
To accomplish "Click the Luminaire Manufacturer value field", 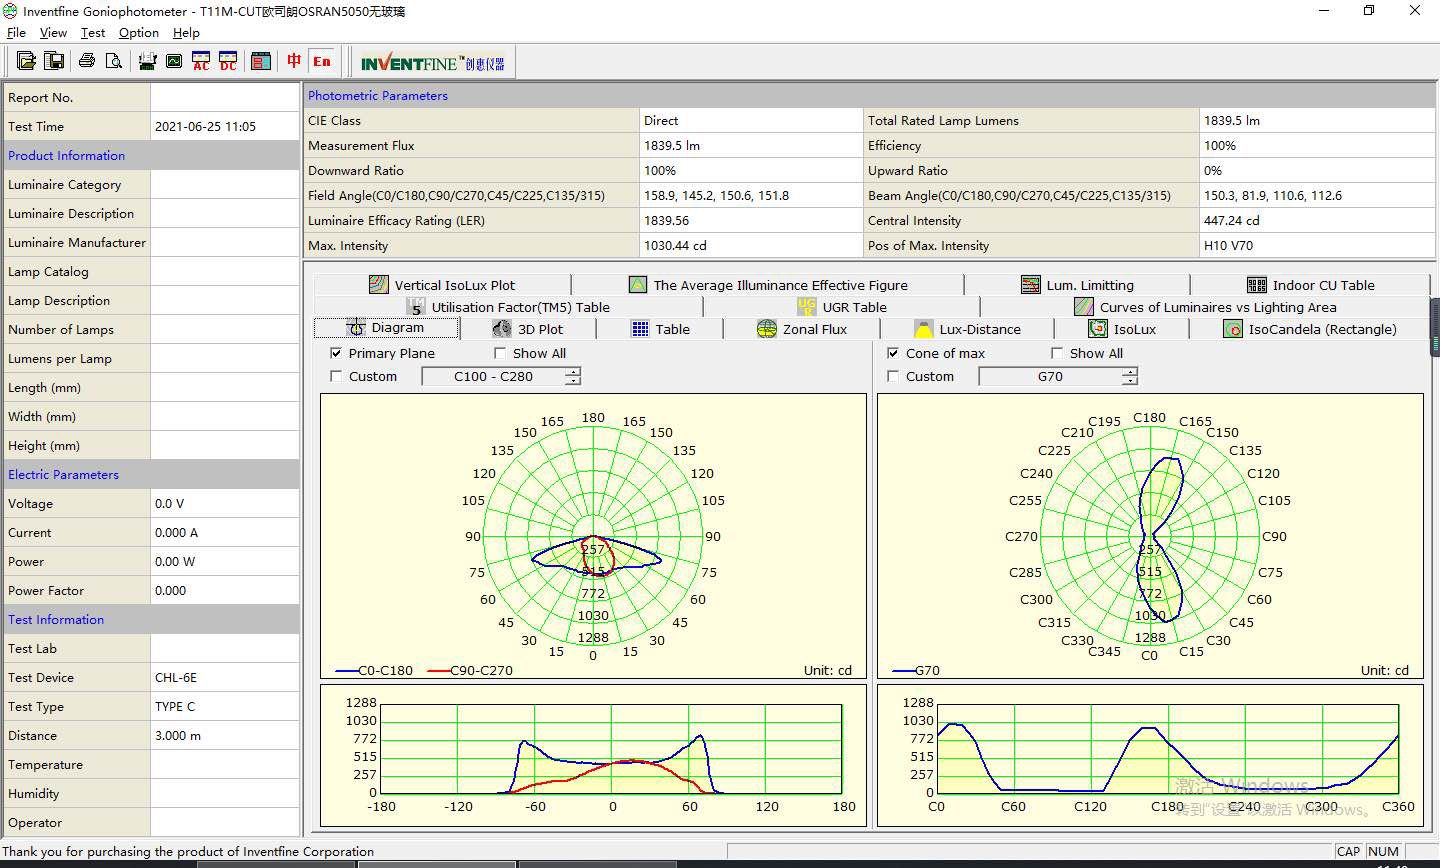I will [225, 242].
